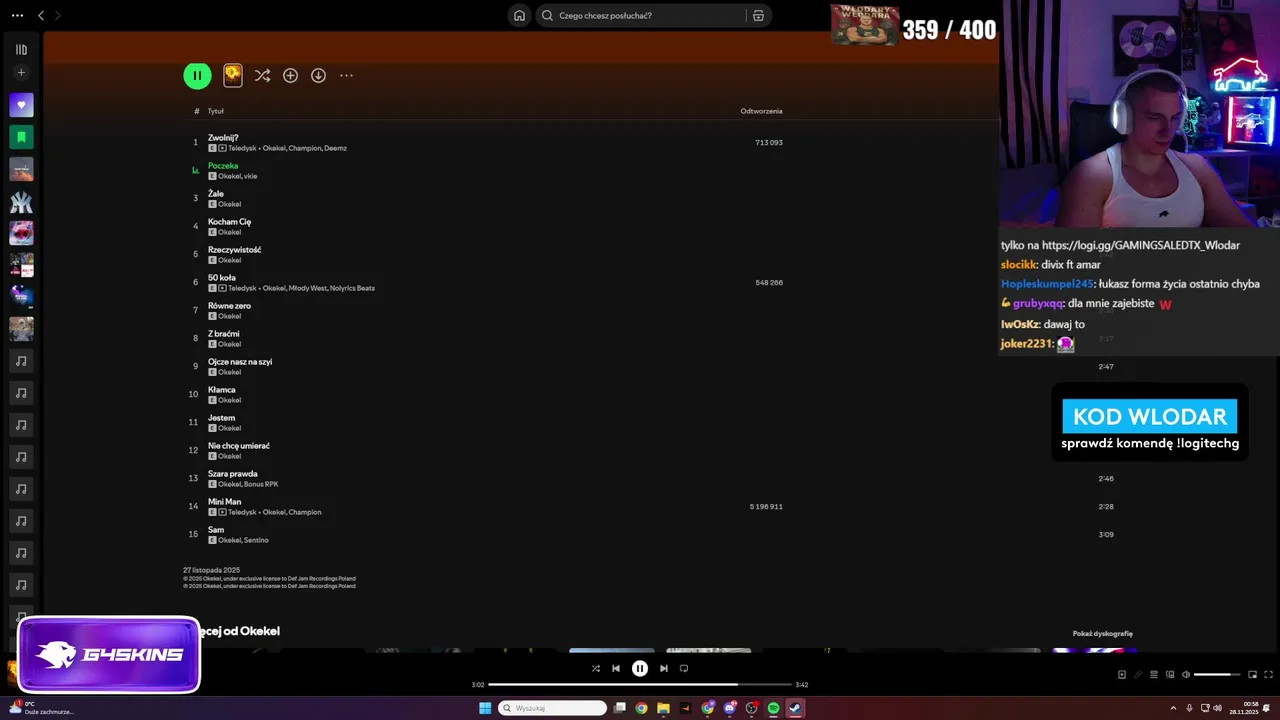
Task: Open the Spotify three-dot app menu
Action: pos(17,15)
